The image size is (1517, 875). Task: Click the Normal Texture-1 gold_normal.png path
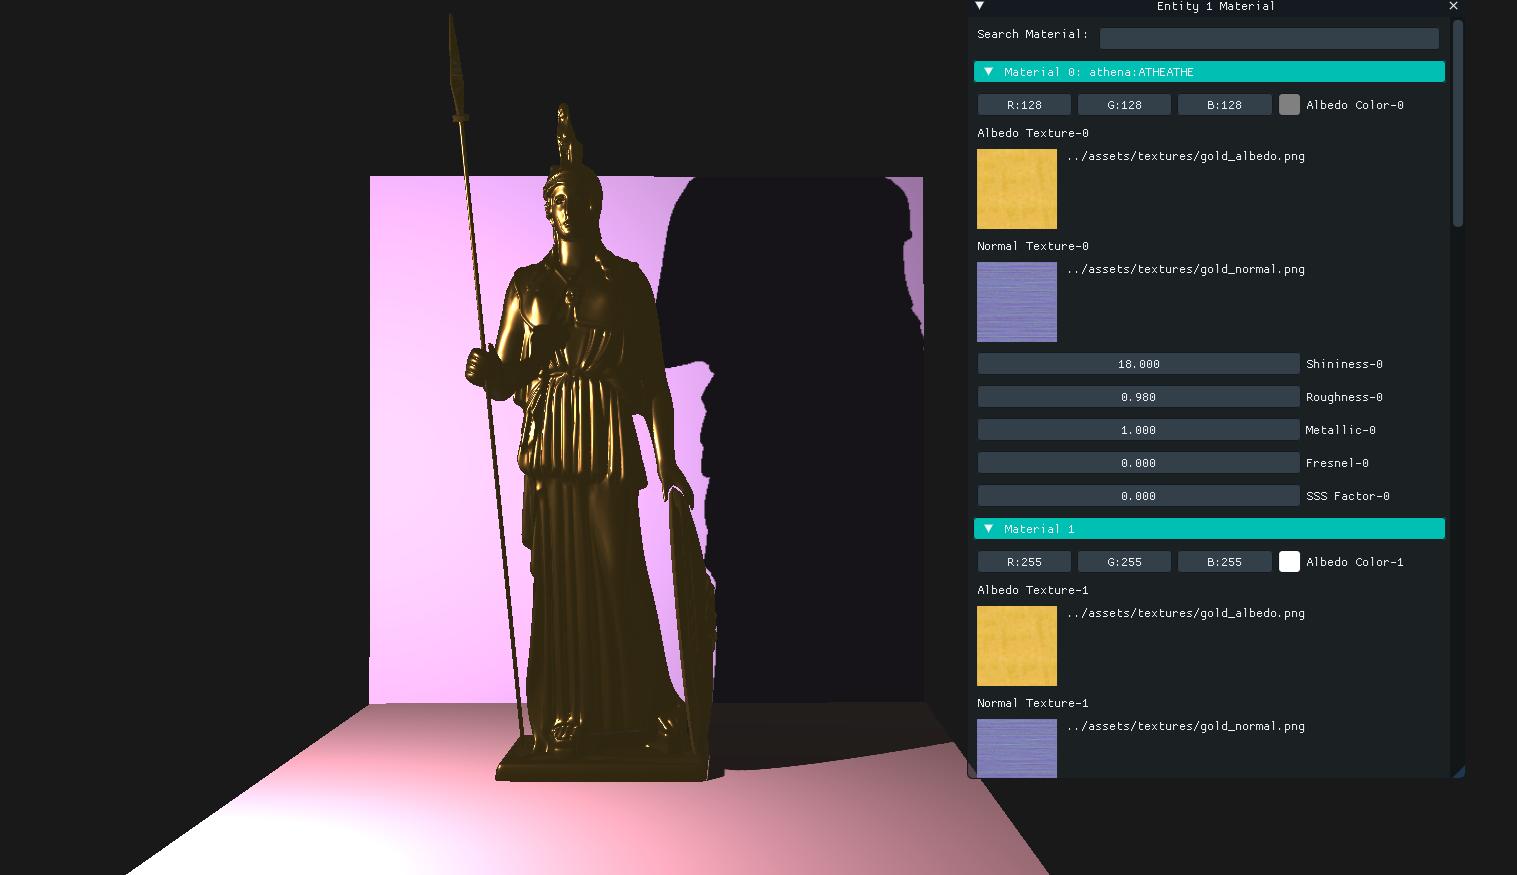tap(1186, 726)
